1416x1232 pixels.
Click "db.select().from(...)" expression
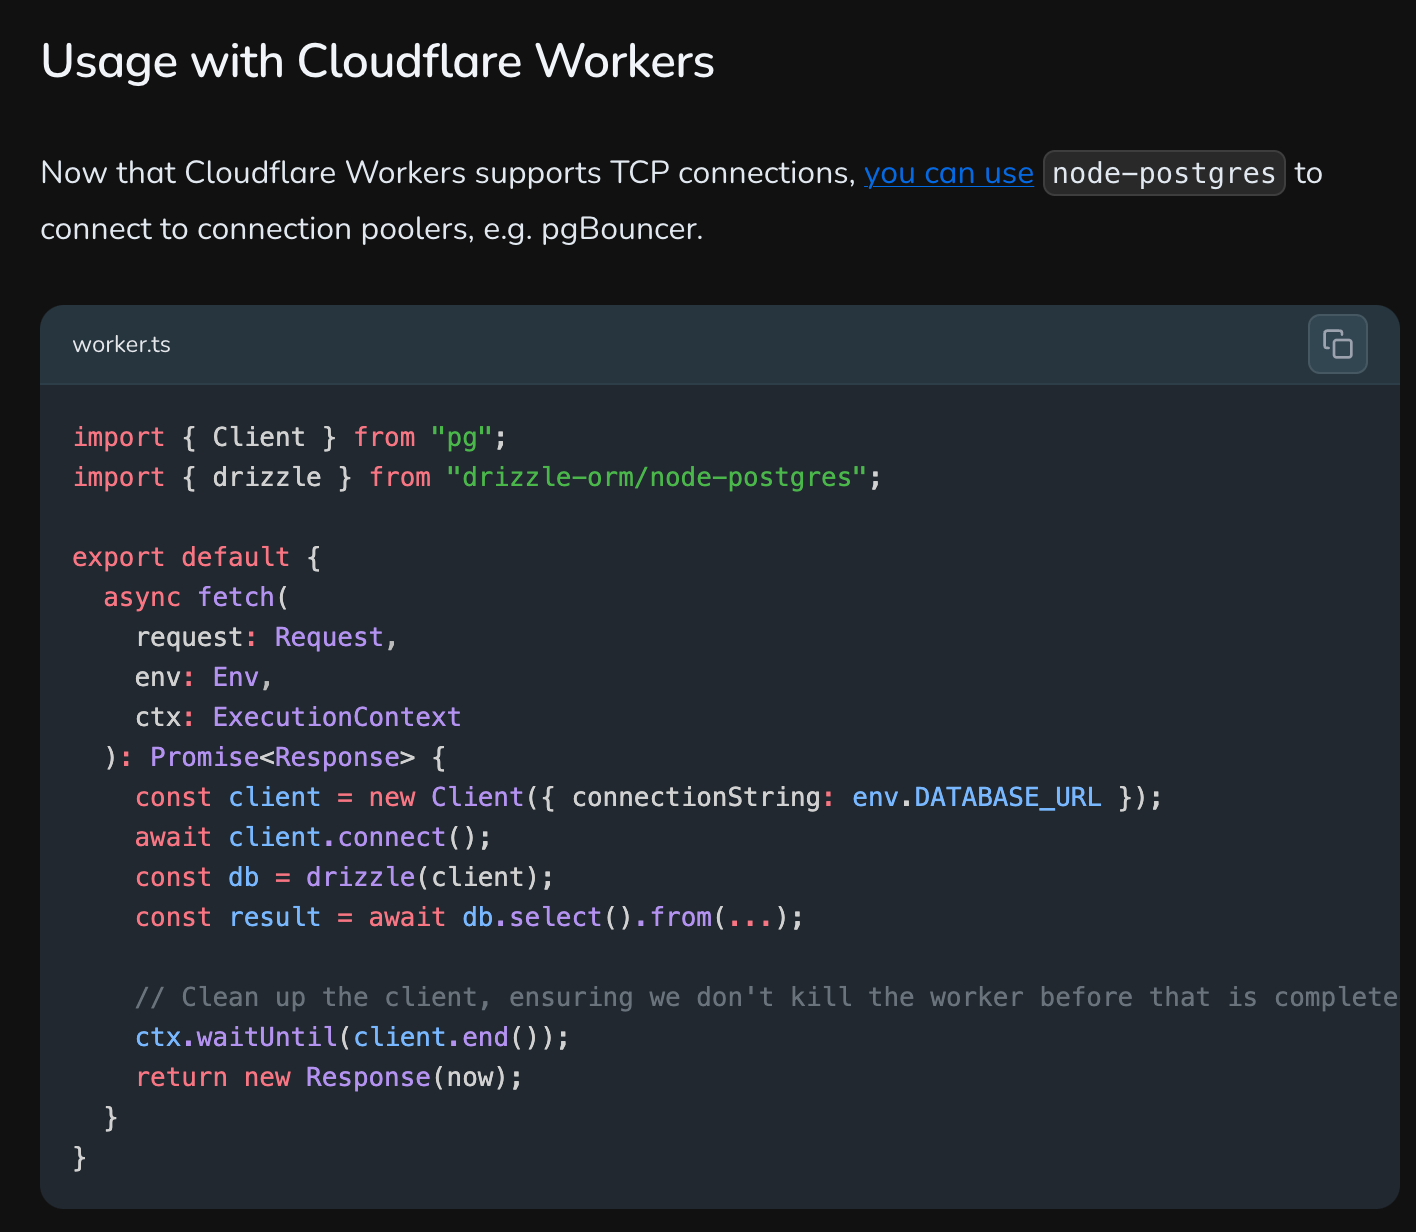tap(625, 917)
